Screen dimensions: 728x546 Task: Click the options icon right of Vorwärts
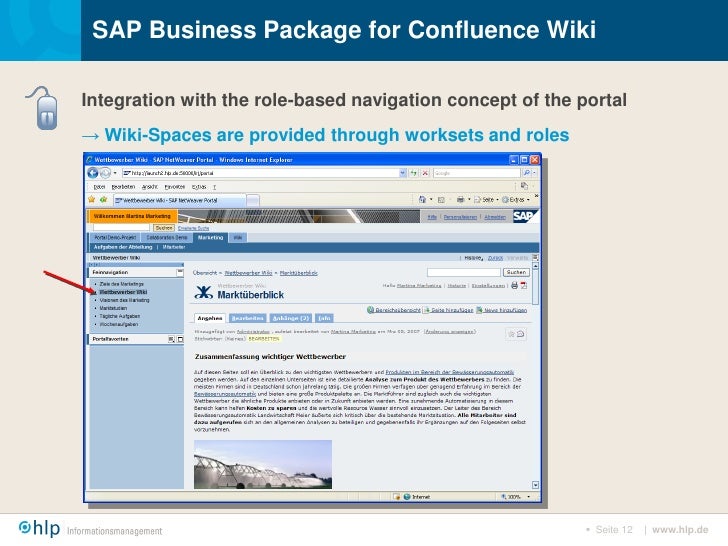click(x=535, y=257)
